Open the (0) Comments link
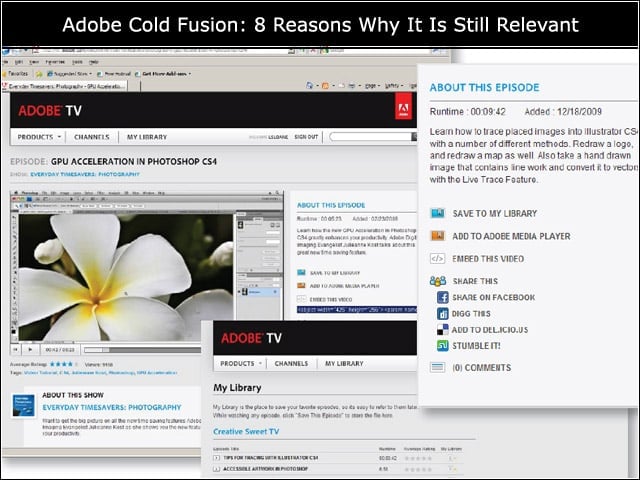This screenshot has height=480, width=640. pyautogui.click(x=482, y=367)
